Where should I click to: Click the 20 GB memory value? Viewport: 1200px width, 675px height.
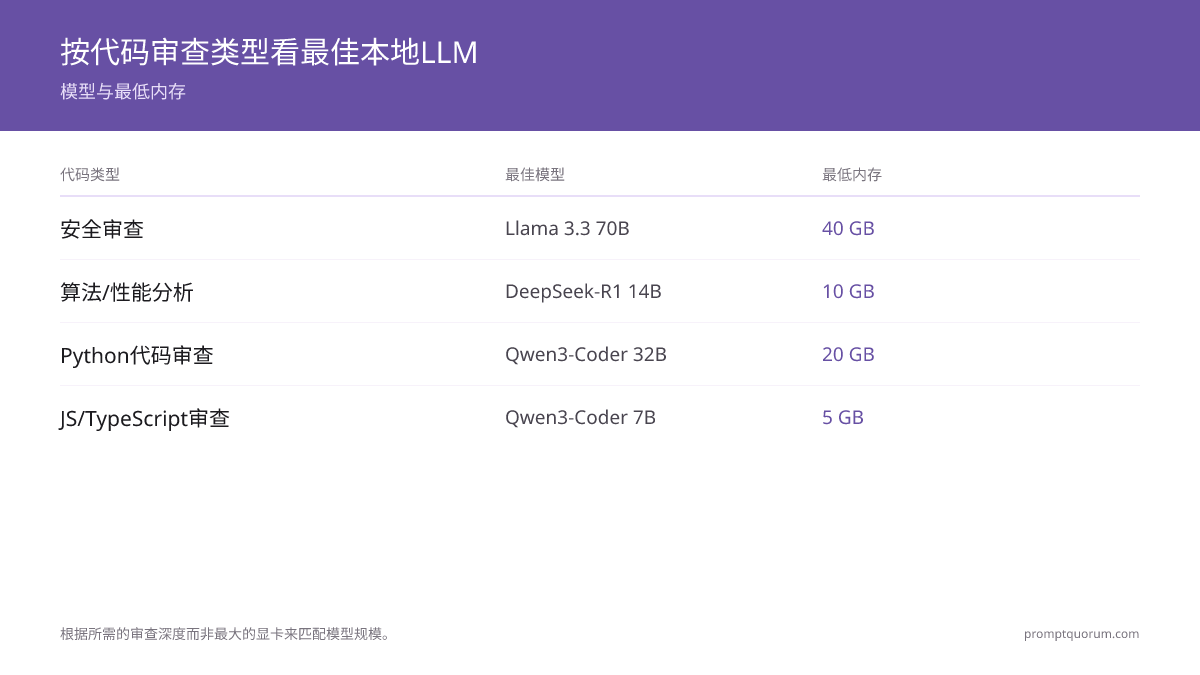848,354
